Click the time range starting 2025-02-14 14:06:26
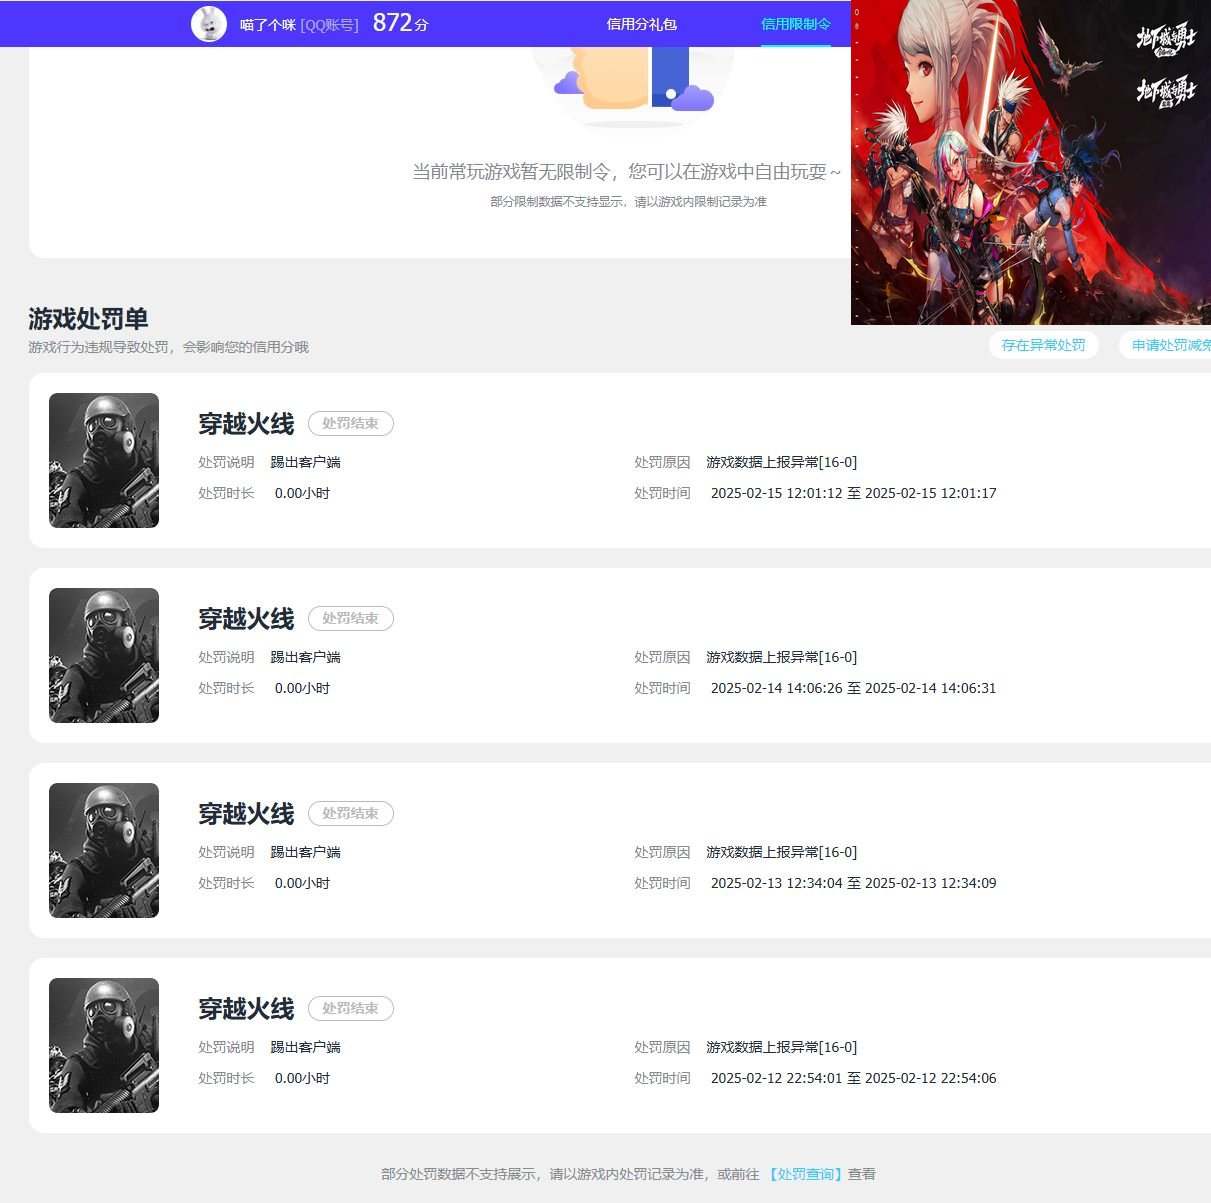The image size is (1211, 1203). pyautogui.click(x=854, y=688)
